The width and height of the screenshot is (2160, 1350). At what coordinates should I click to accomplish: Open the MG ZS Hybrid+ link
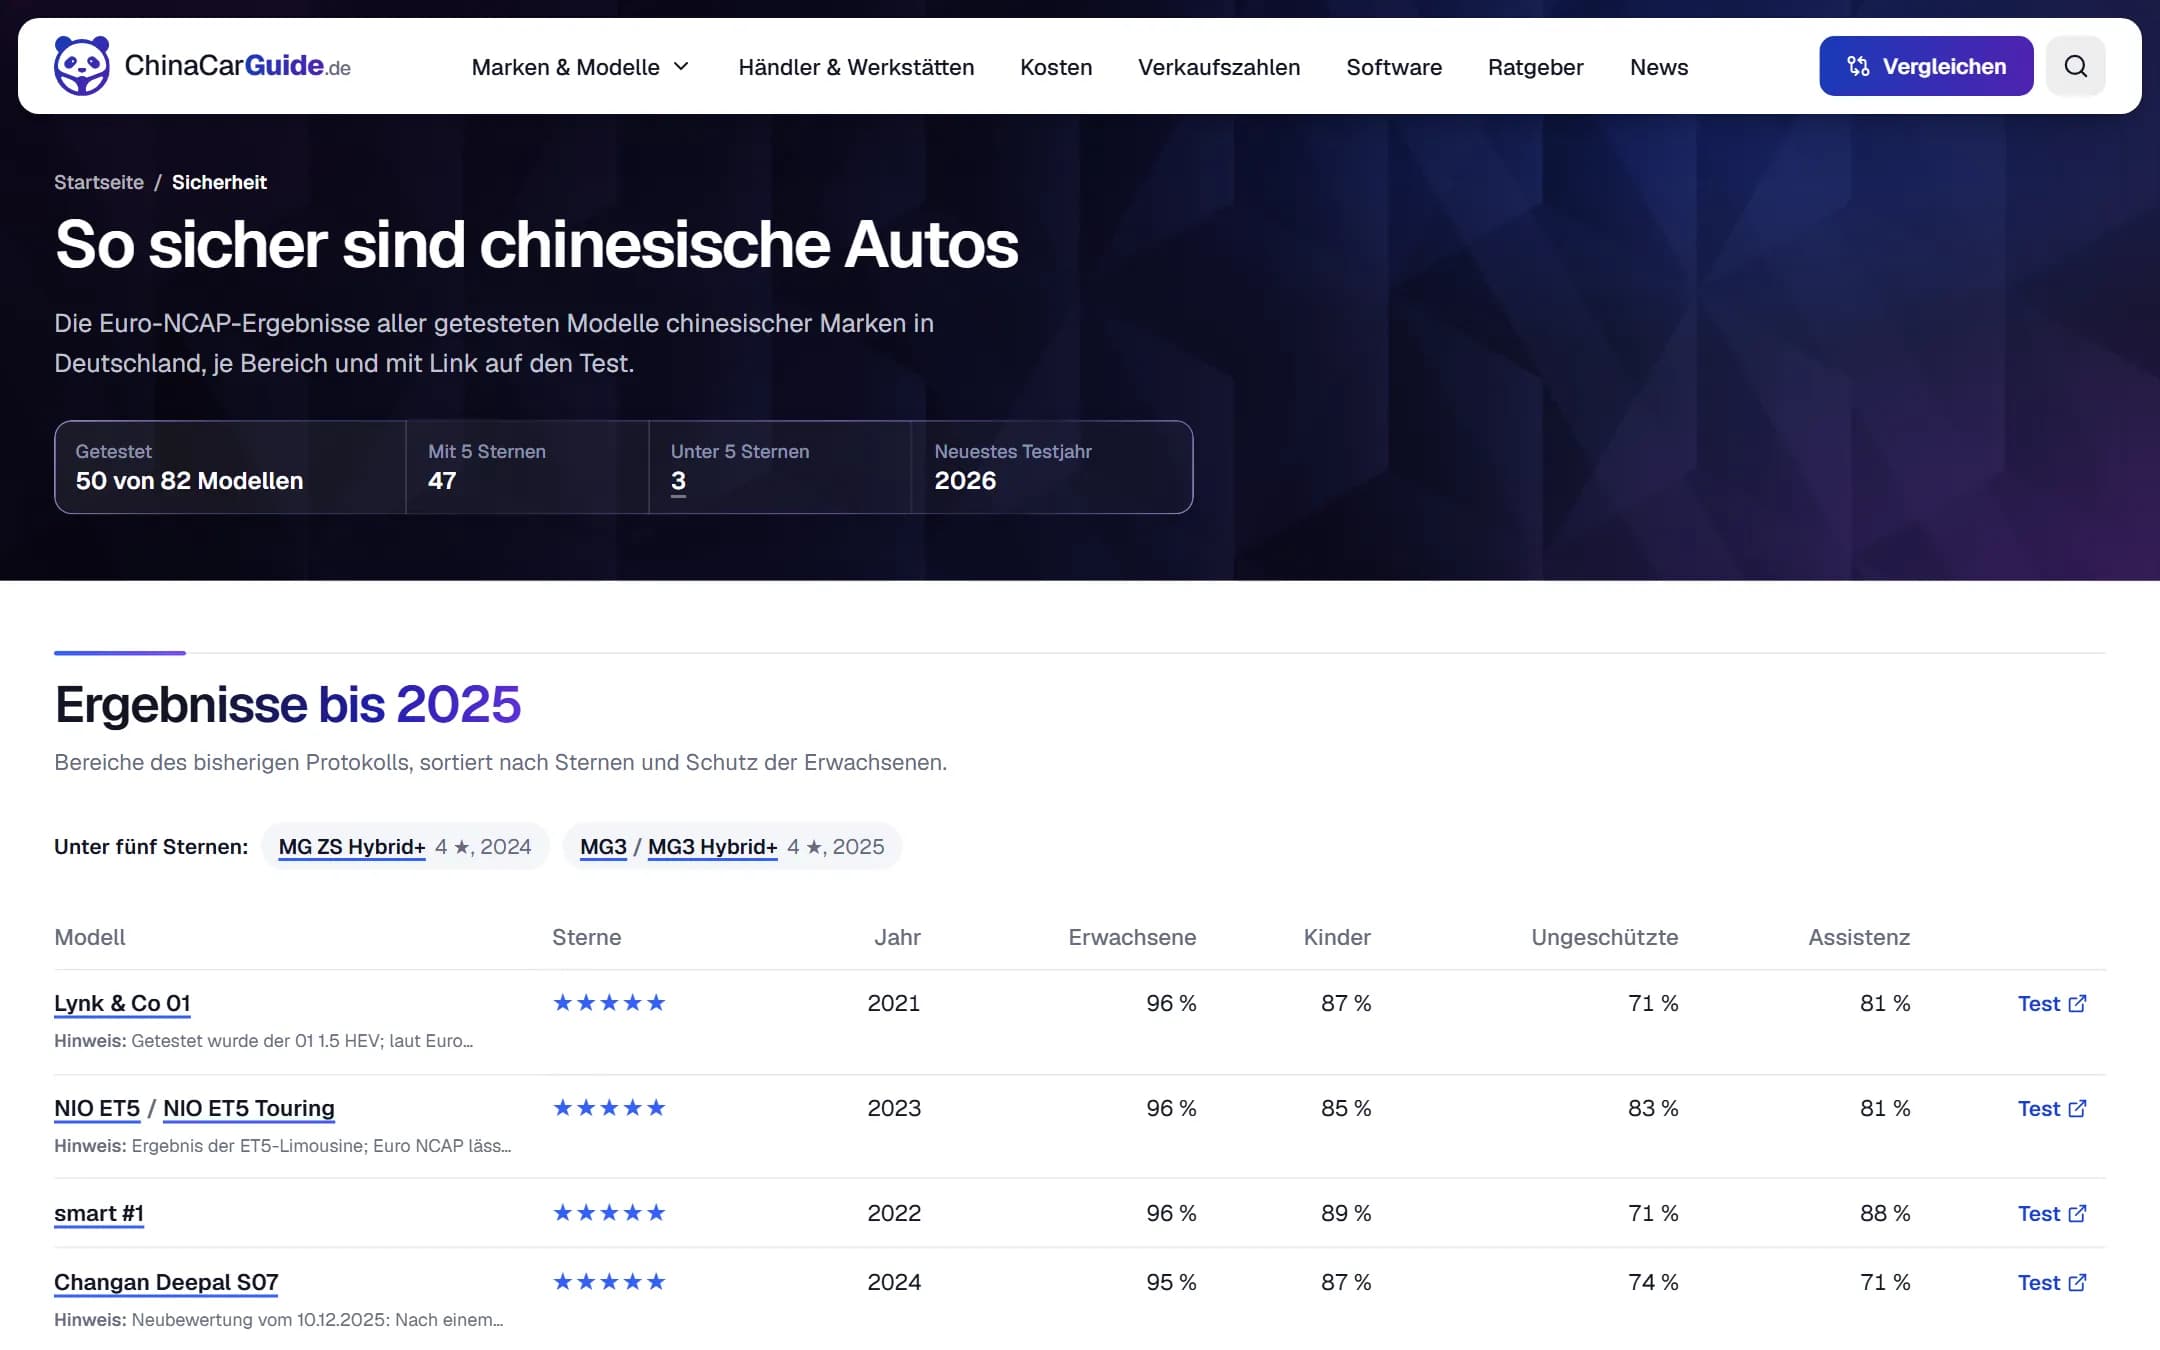pos(352,847)
